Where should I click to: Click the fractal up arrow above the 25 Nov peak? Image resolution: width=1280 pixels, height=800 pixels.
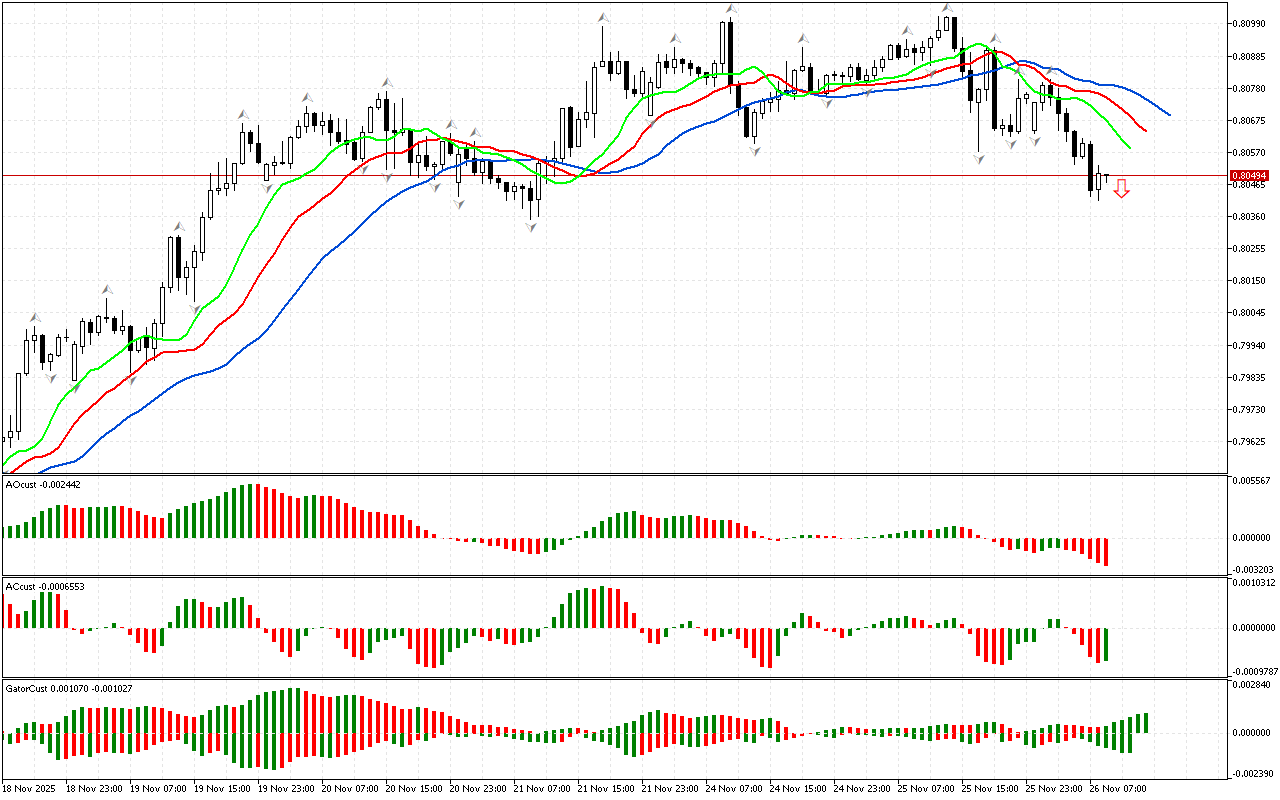946,8
